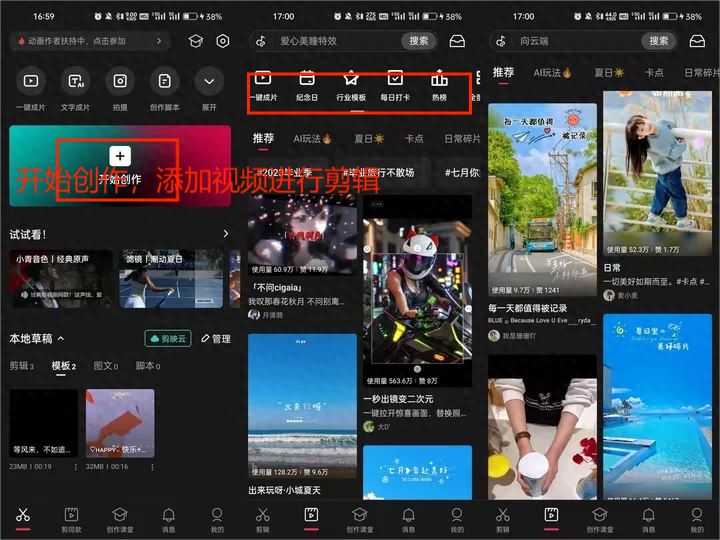Tap 管理 to manage local drafts
Image resolution: width=720 pixels, height=540 pixels.
coord(215,339)
